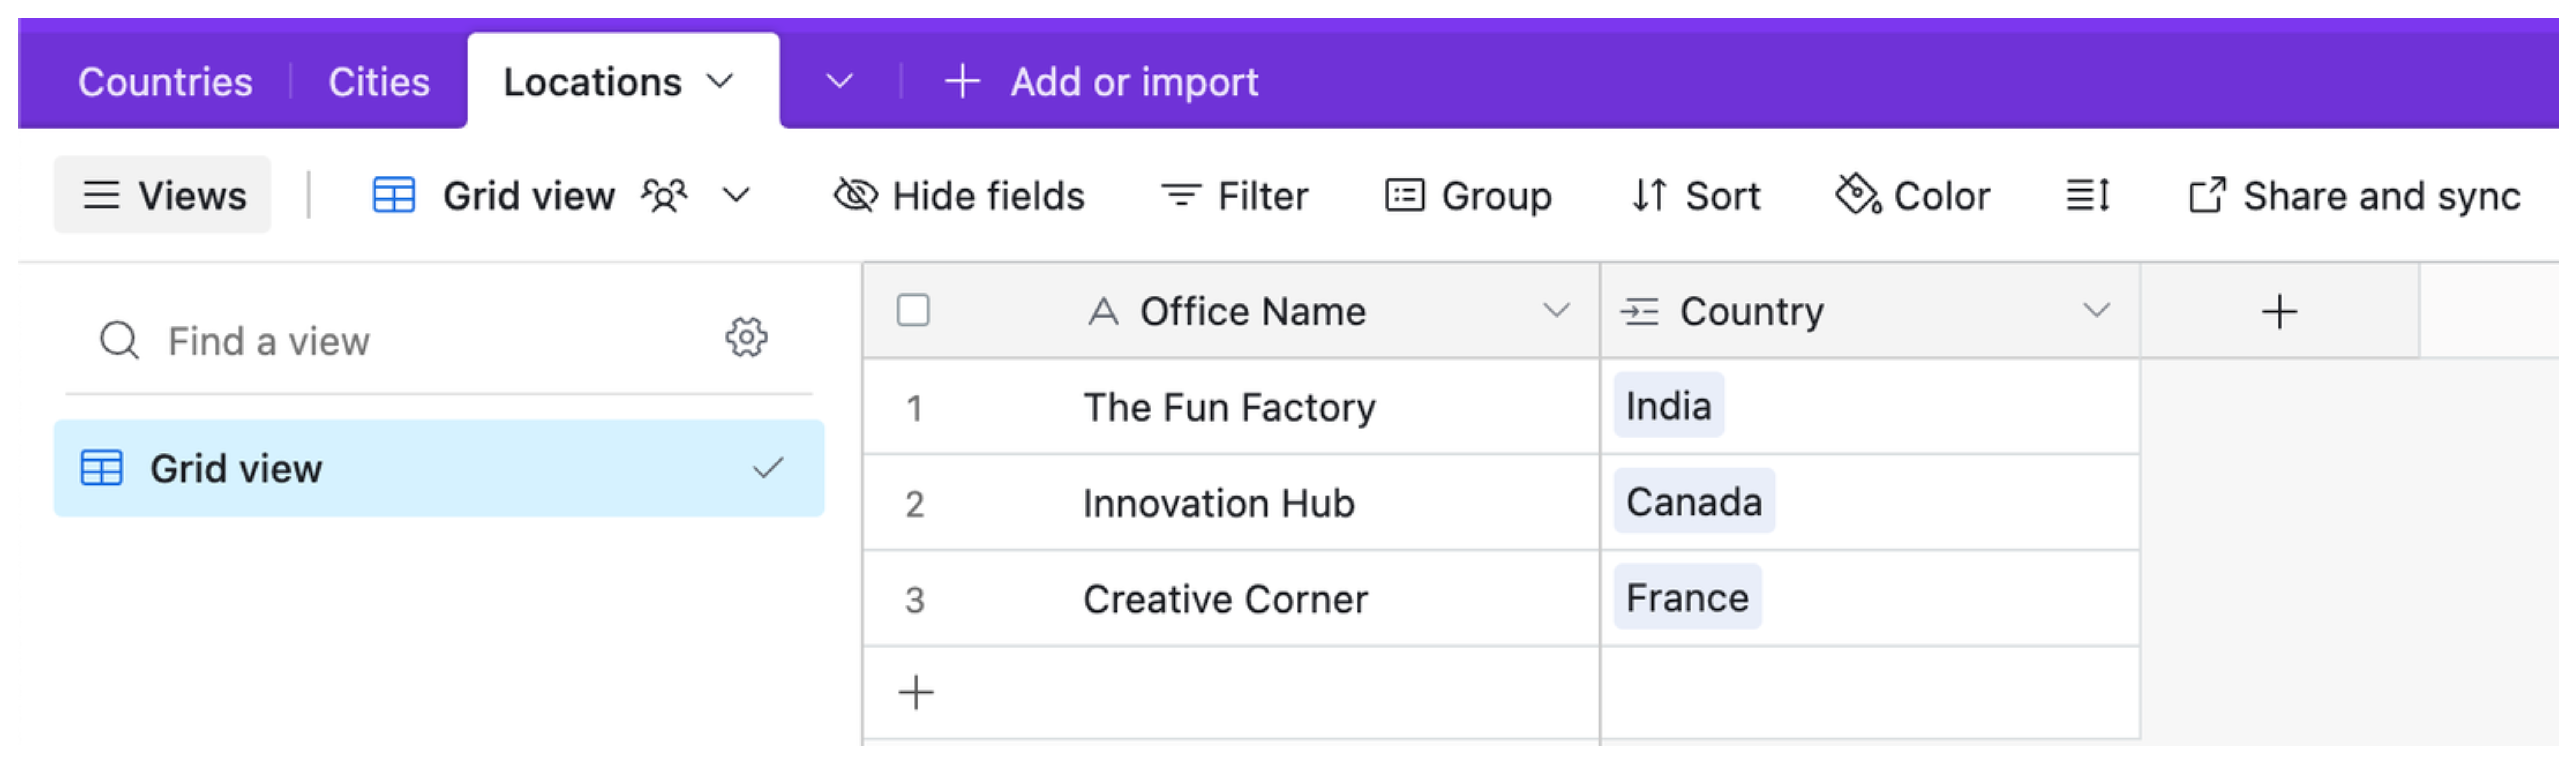This screenshot has height=764, width=2576.
Task: Click the Find a view search field
Action: coord(400,341)
